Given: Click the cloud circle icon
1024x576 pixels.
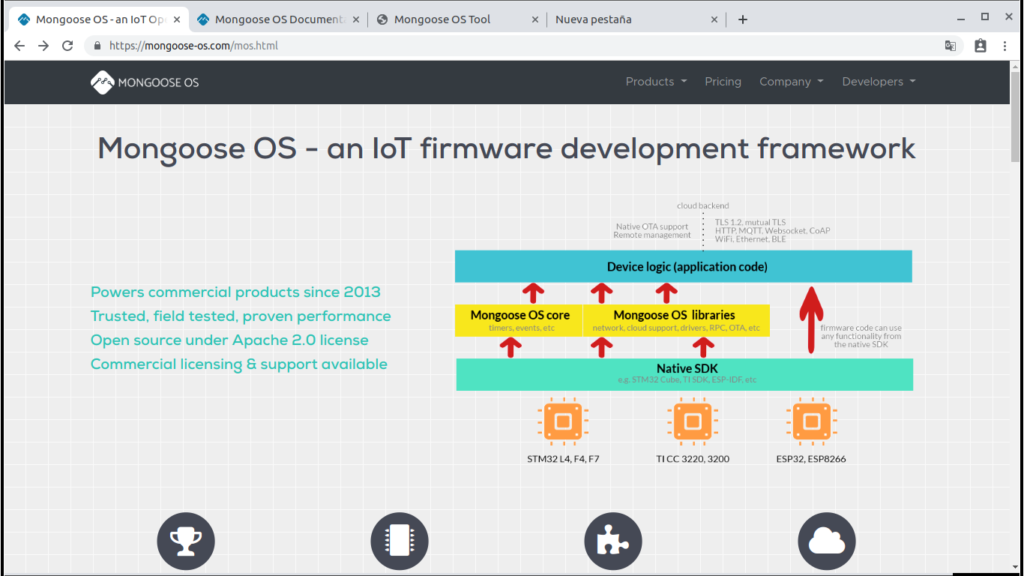Looking at the screenshot, I should [x=826, y=541].
